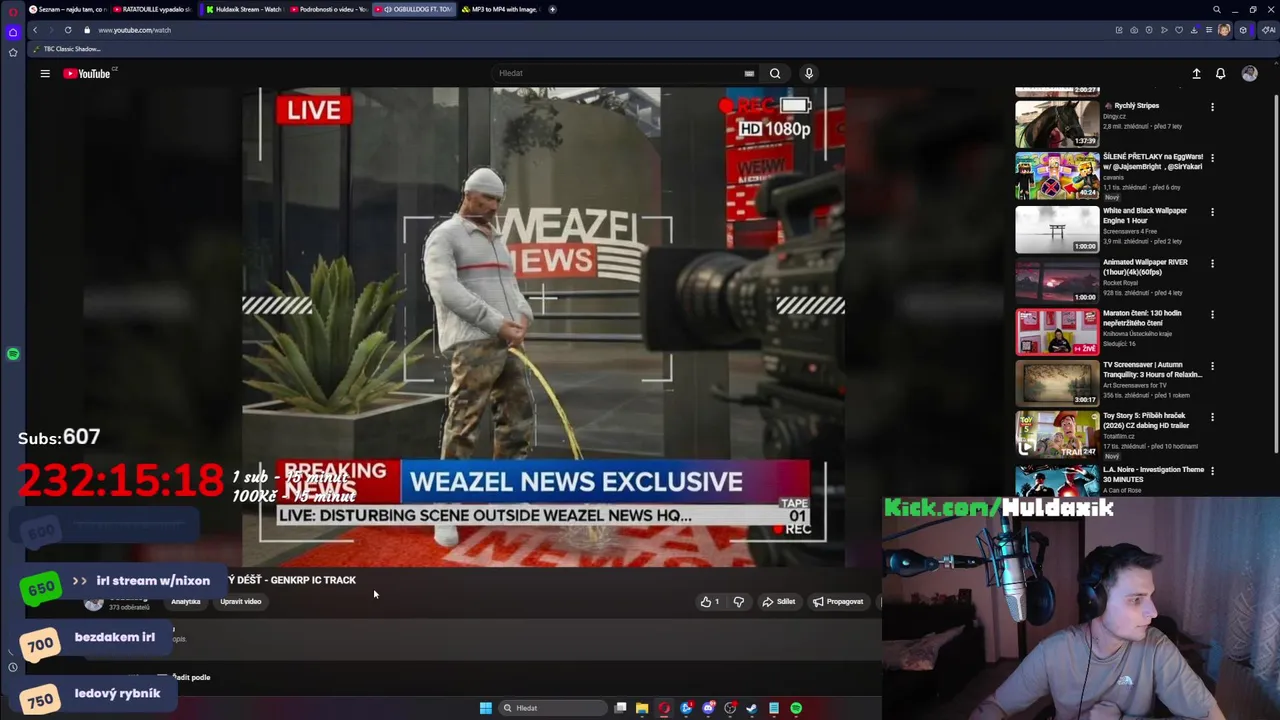Open Opera AI assistant button
This screenshot has width=1280, height=720.
pyautogui.click(x=1269, y=30)
